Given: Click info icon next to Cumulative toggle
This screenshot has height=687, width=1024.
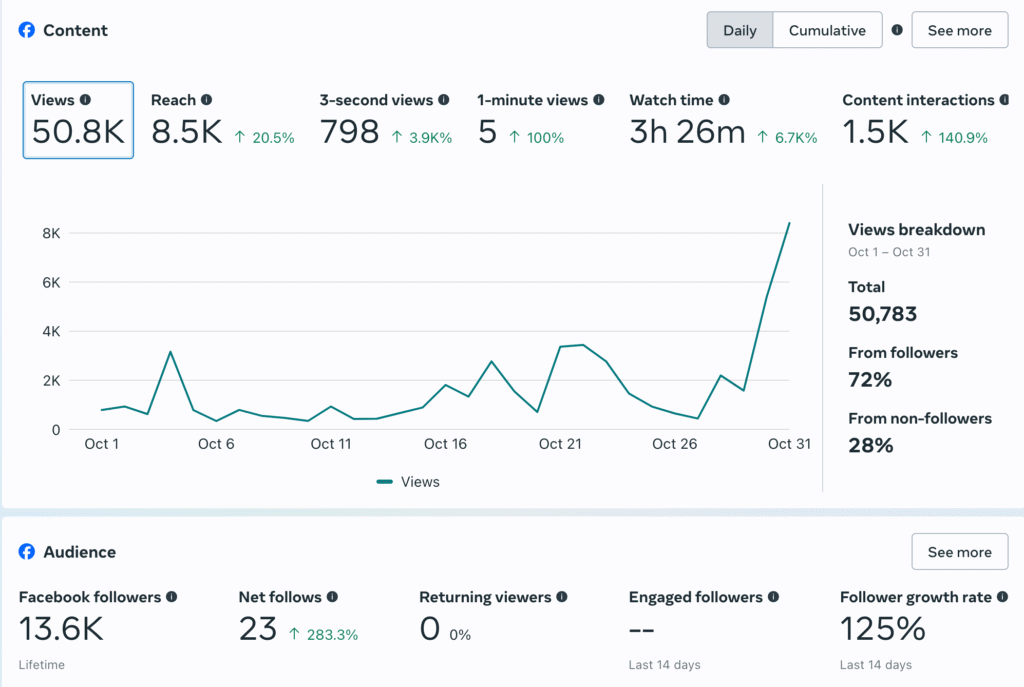Looking at the screenshot, I should pyautogui.click(x=897, y=30).
